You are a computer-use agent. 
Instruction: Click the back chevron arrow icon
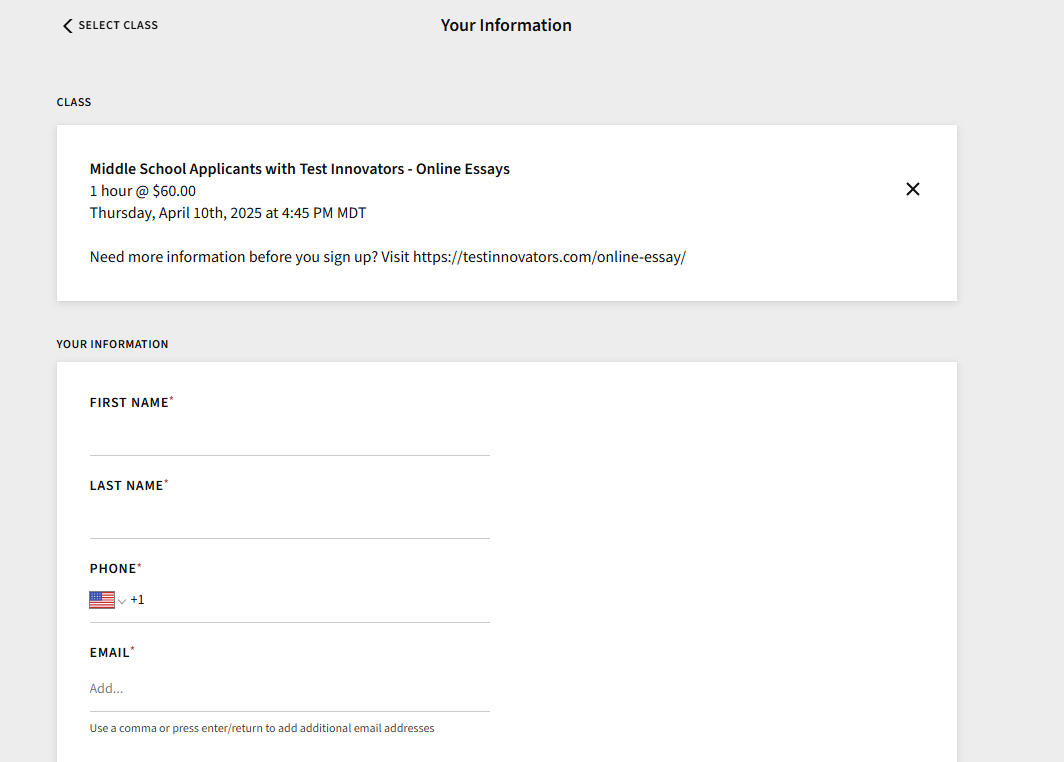pos(68,26)
